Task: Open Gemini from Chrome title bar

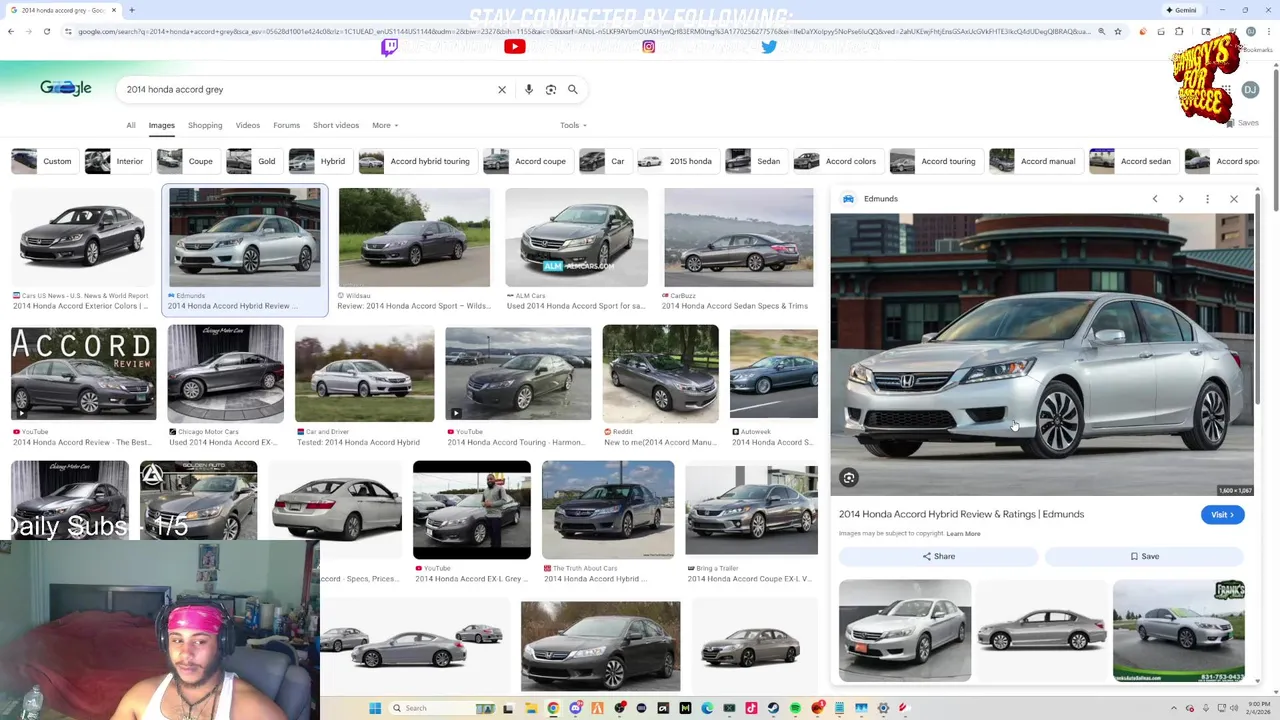Action: [1180, 10]
